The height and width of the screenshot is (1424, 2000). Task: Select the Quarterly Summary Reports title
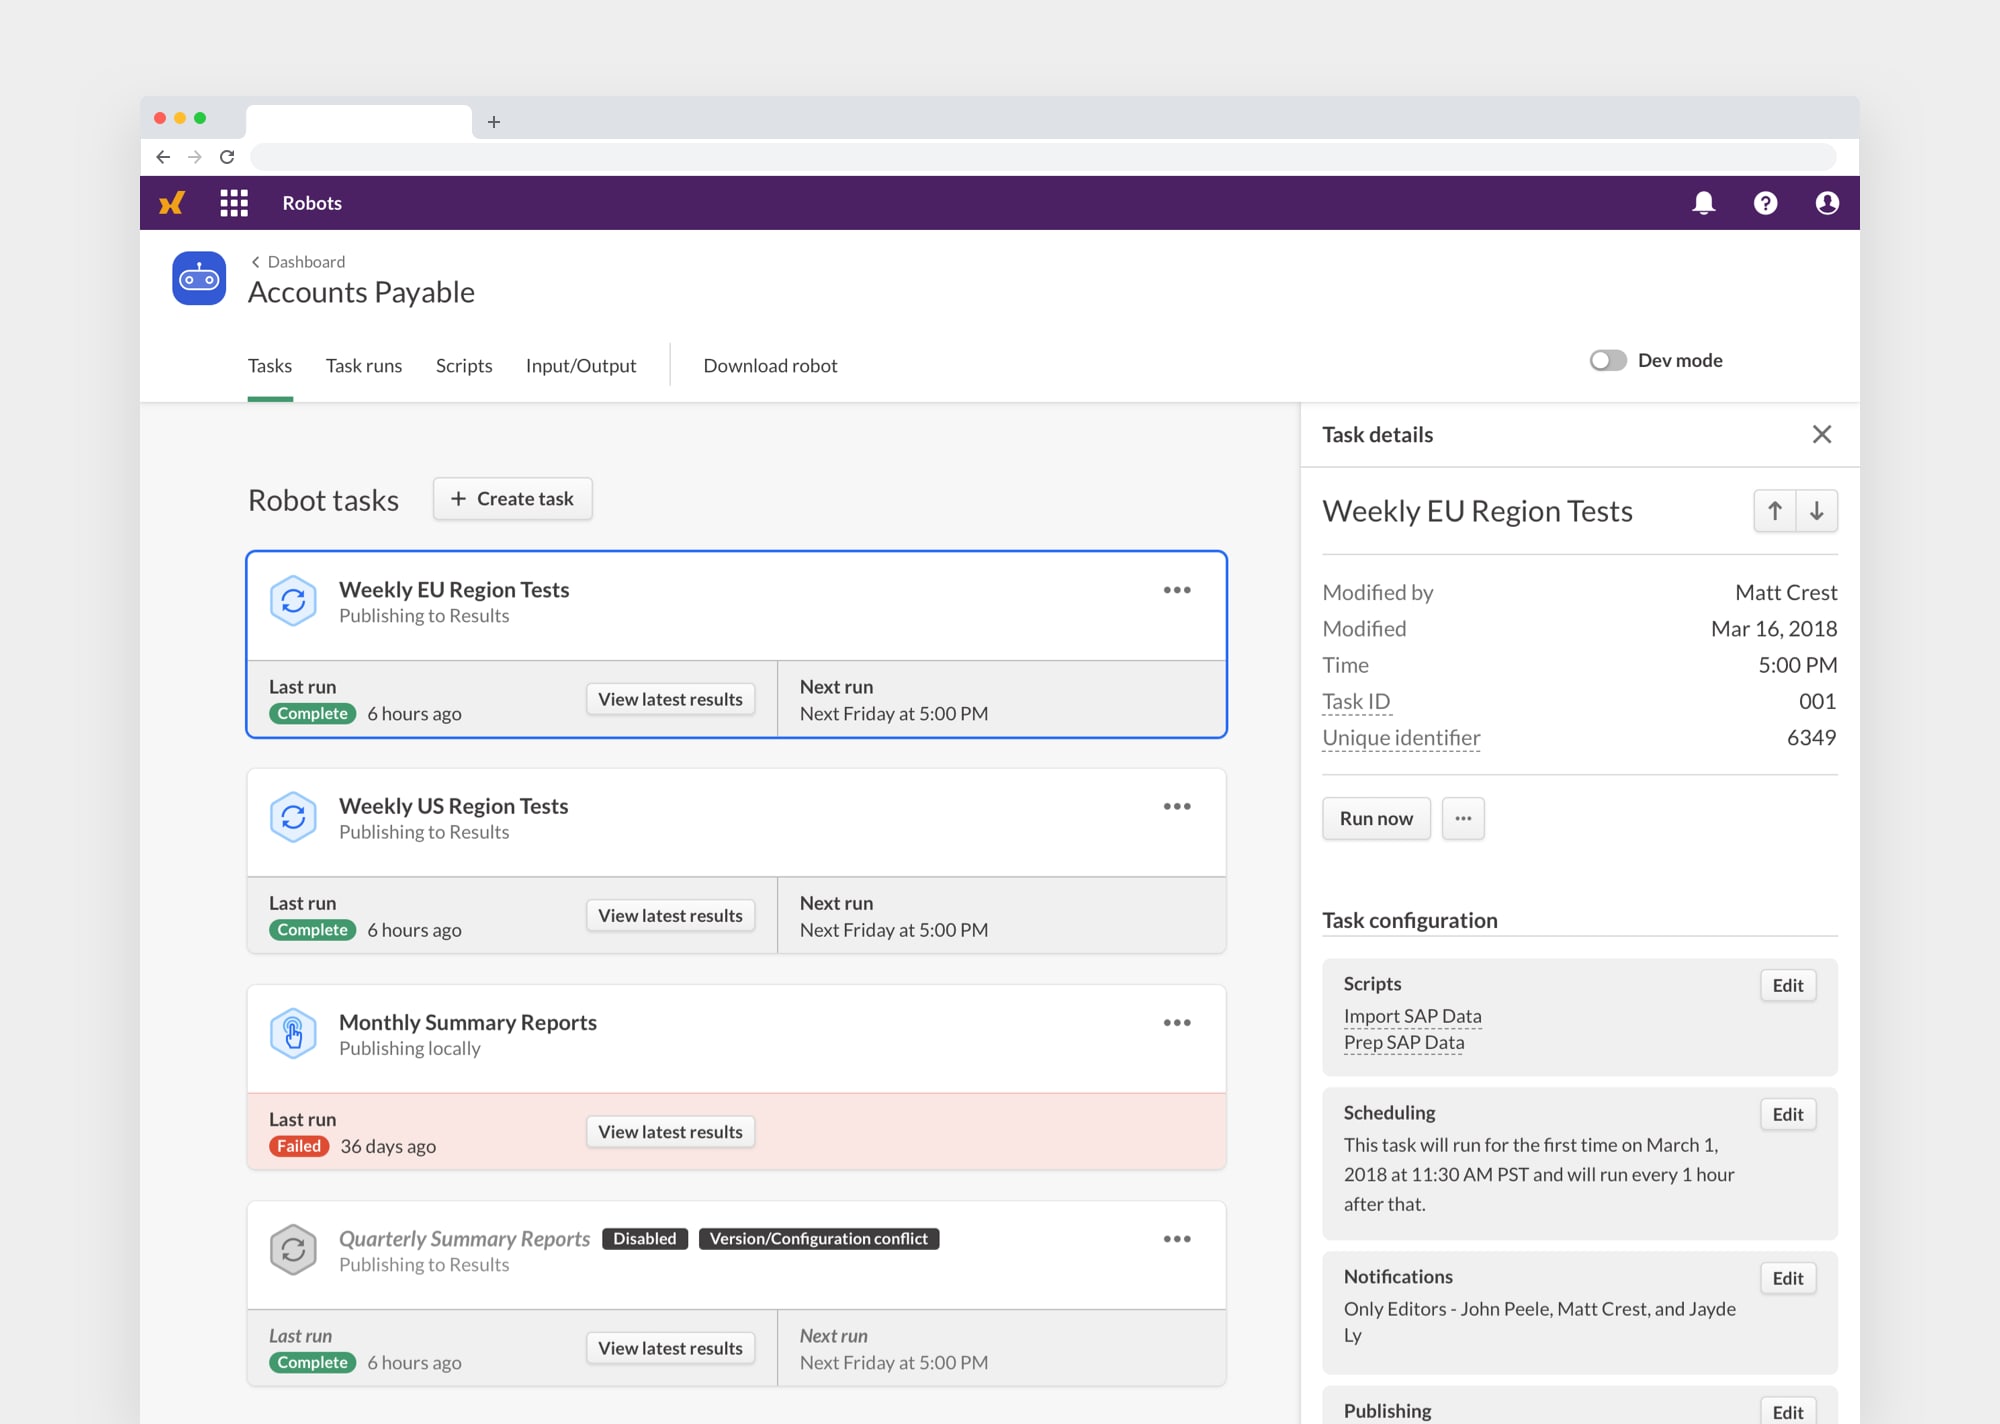(x=465, y=1239)
